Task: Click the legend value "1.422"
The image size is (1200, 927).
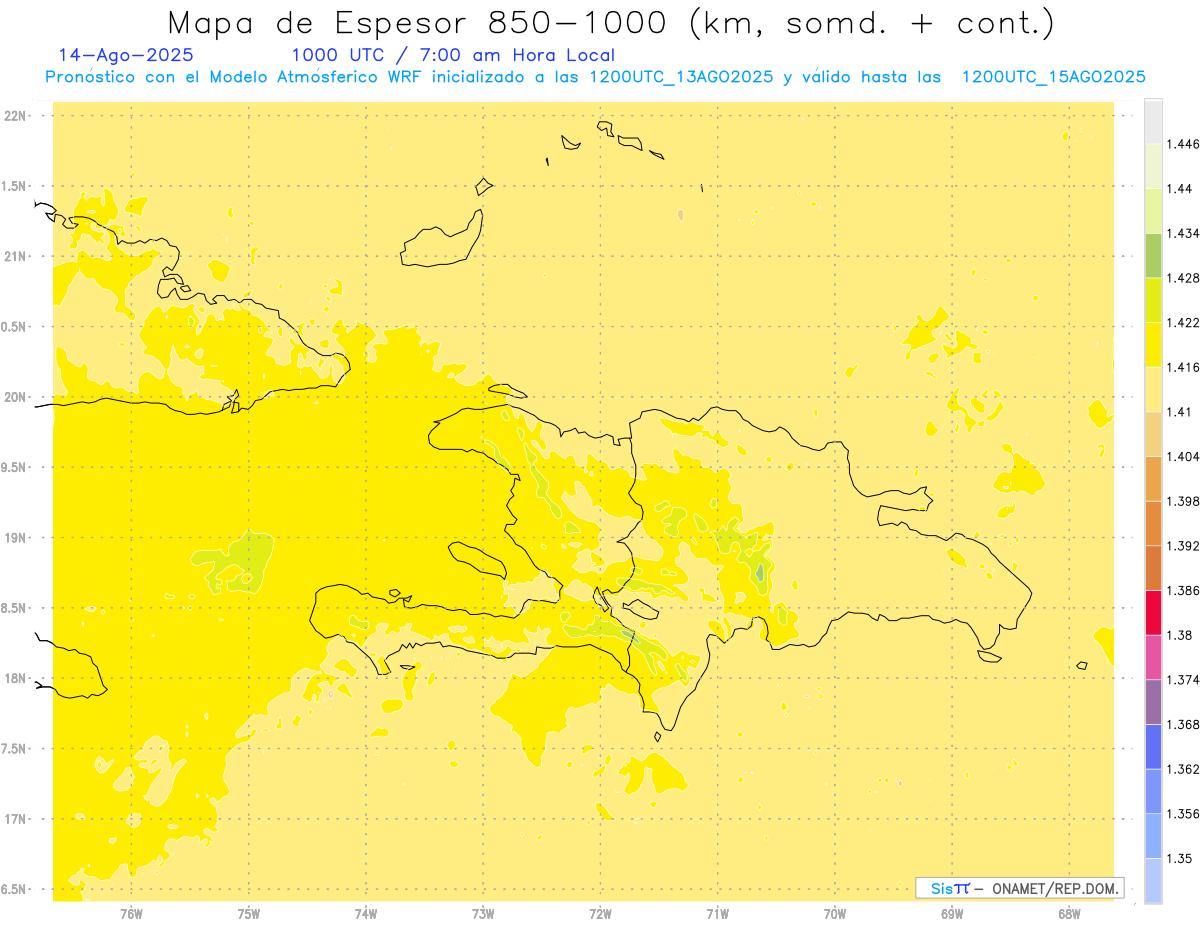Action: 1183,322
